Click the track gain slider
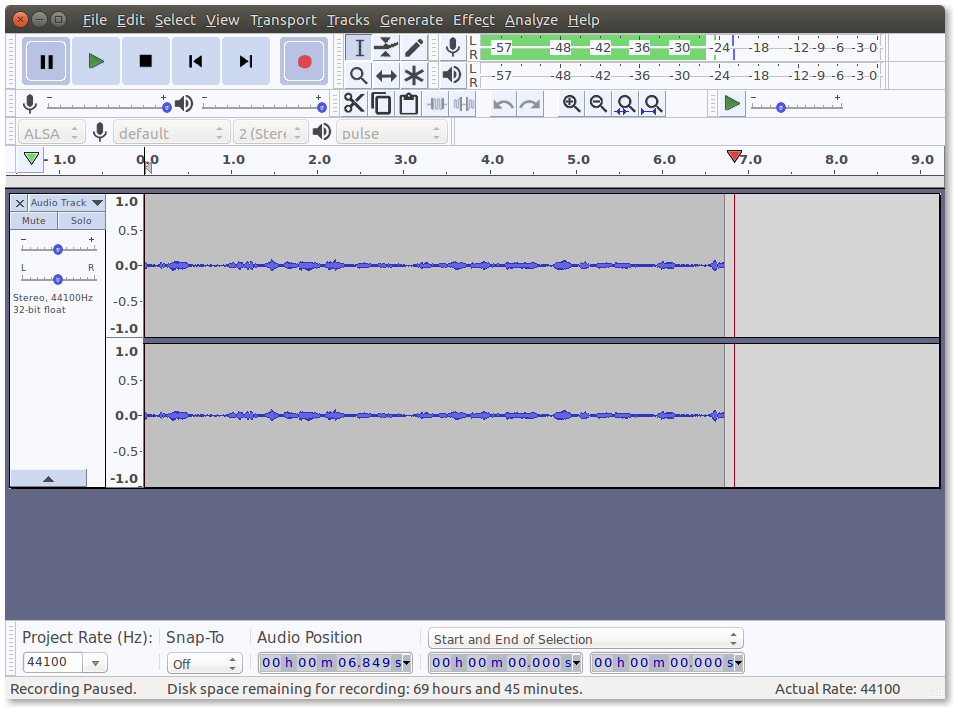Image resolution: width=954 pixels, height=708 pixels. pyautogui.click(x=58, y=249)
